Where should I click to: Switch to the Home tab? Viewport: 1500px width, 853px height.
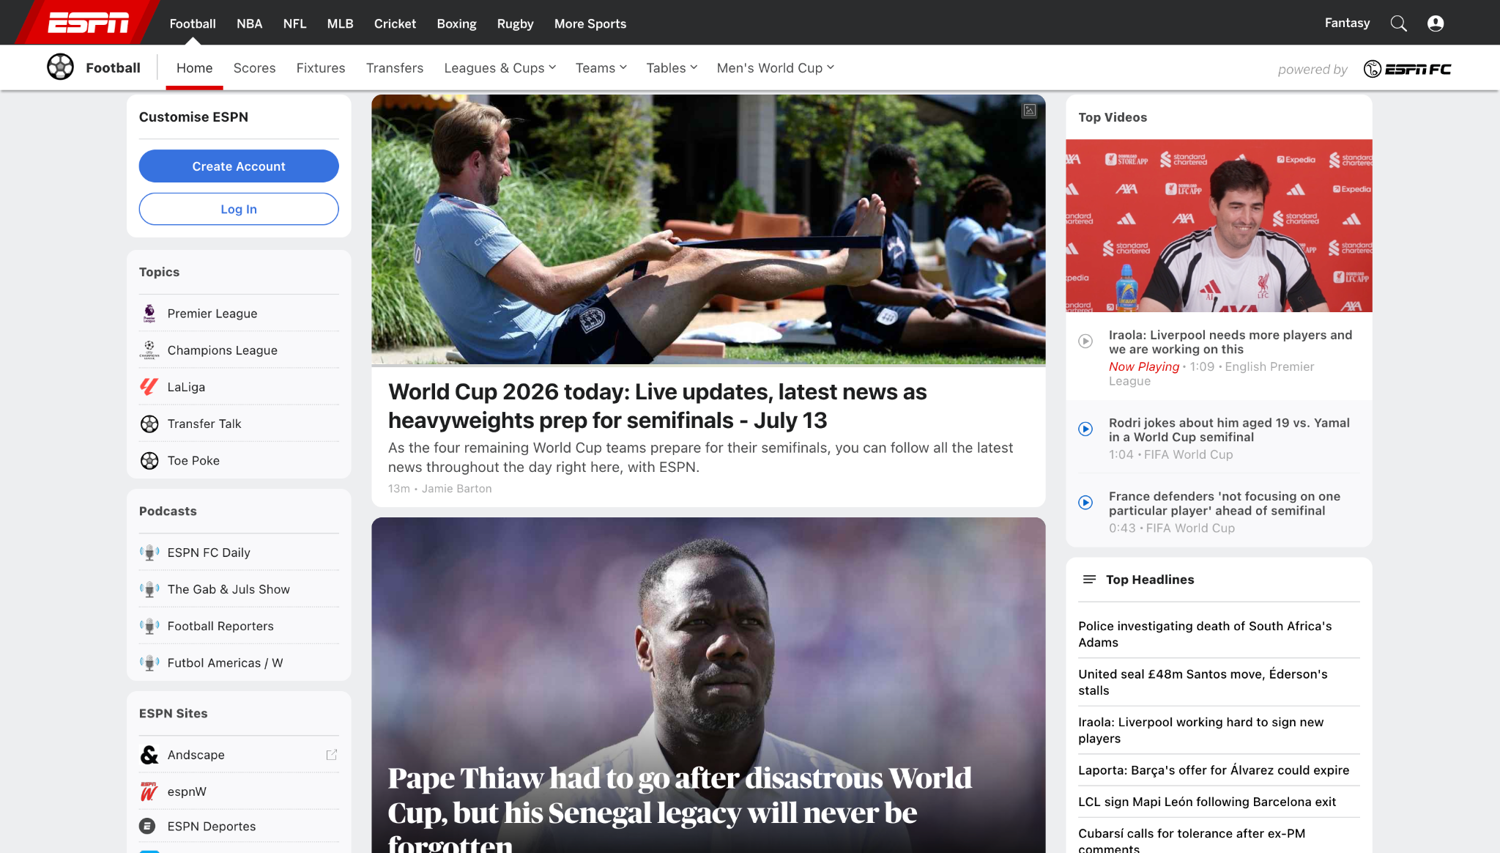click(194, 68)
